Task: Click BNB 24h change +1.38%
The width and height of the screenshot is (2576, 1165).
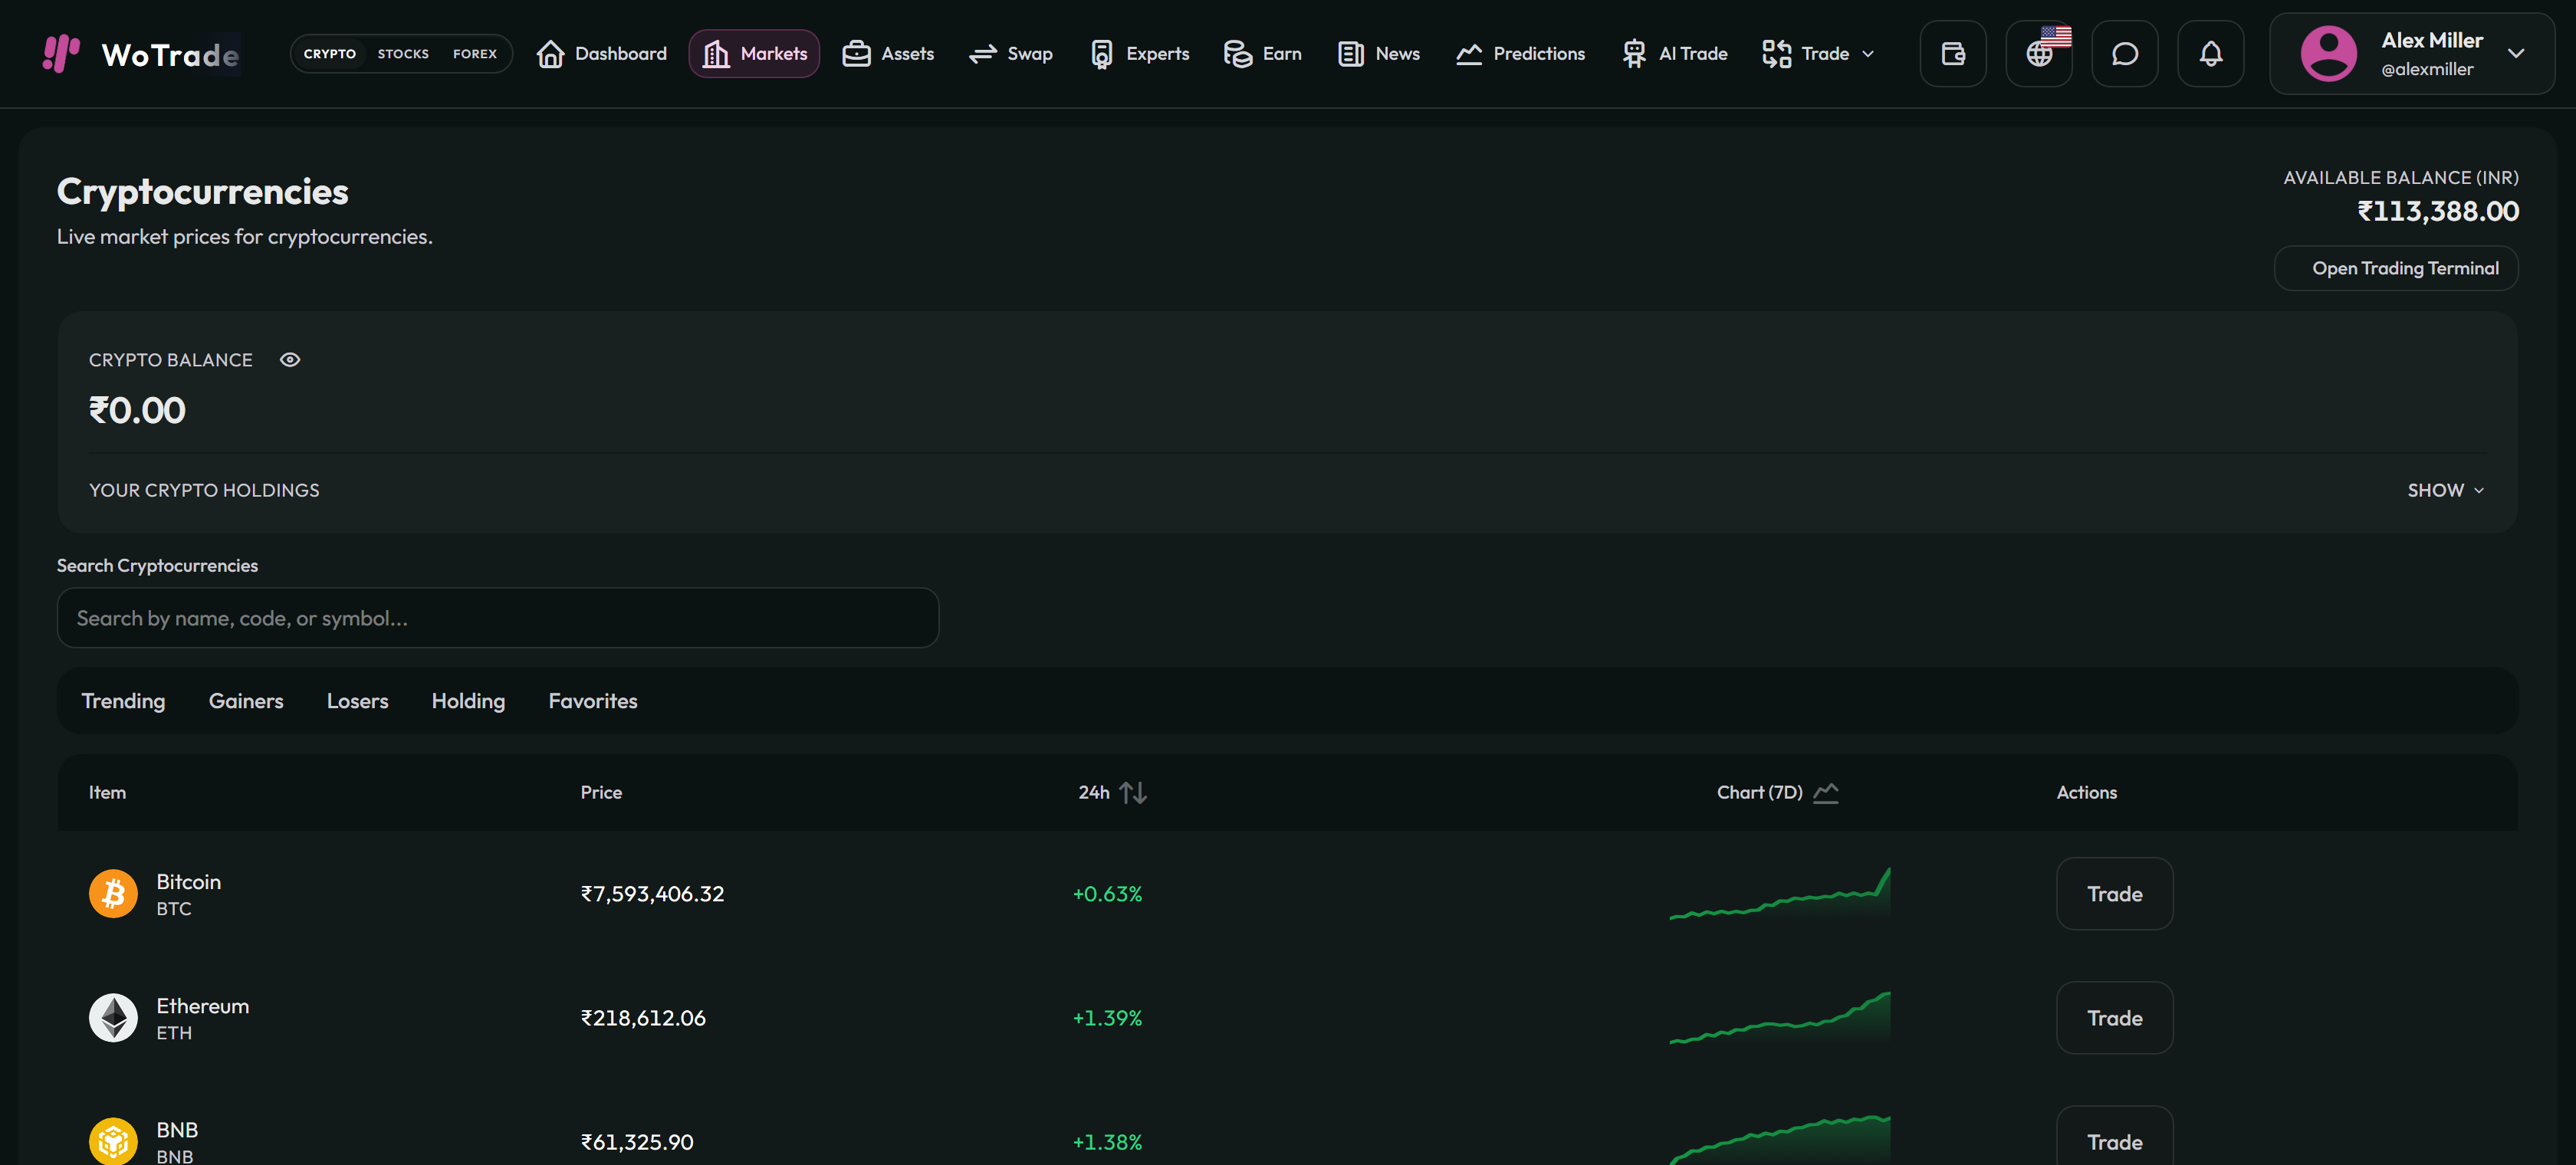Action: [x=1107, y=1141]
